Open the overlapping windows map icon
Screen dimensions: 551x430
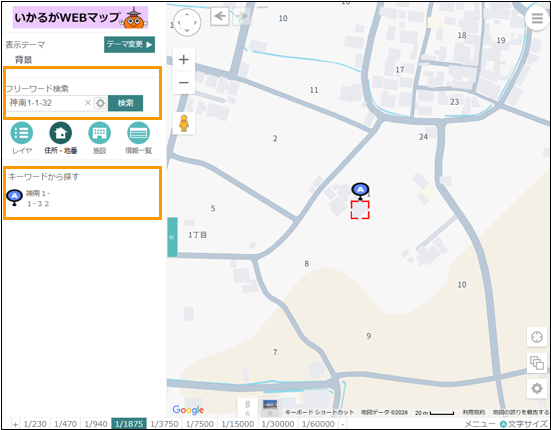tap(537, 363)
